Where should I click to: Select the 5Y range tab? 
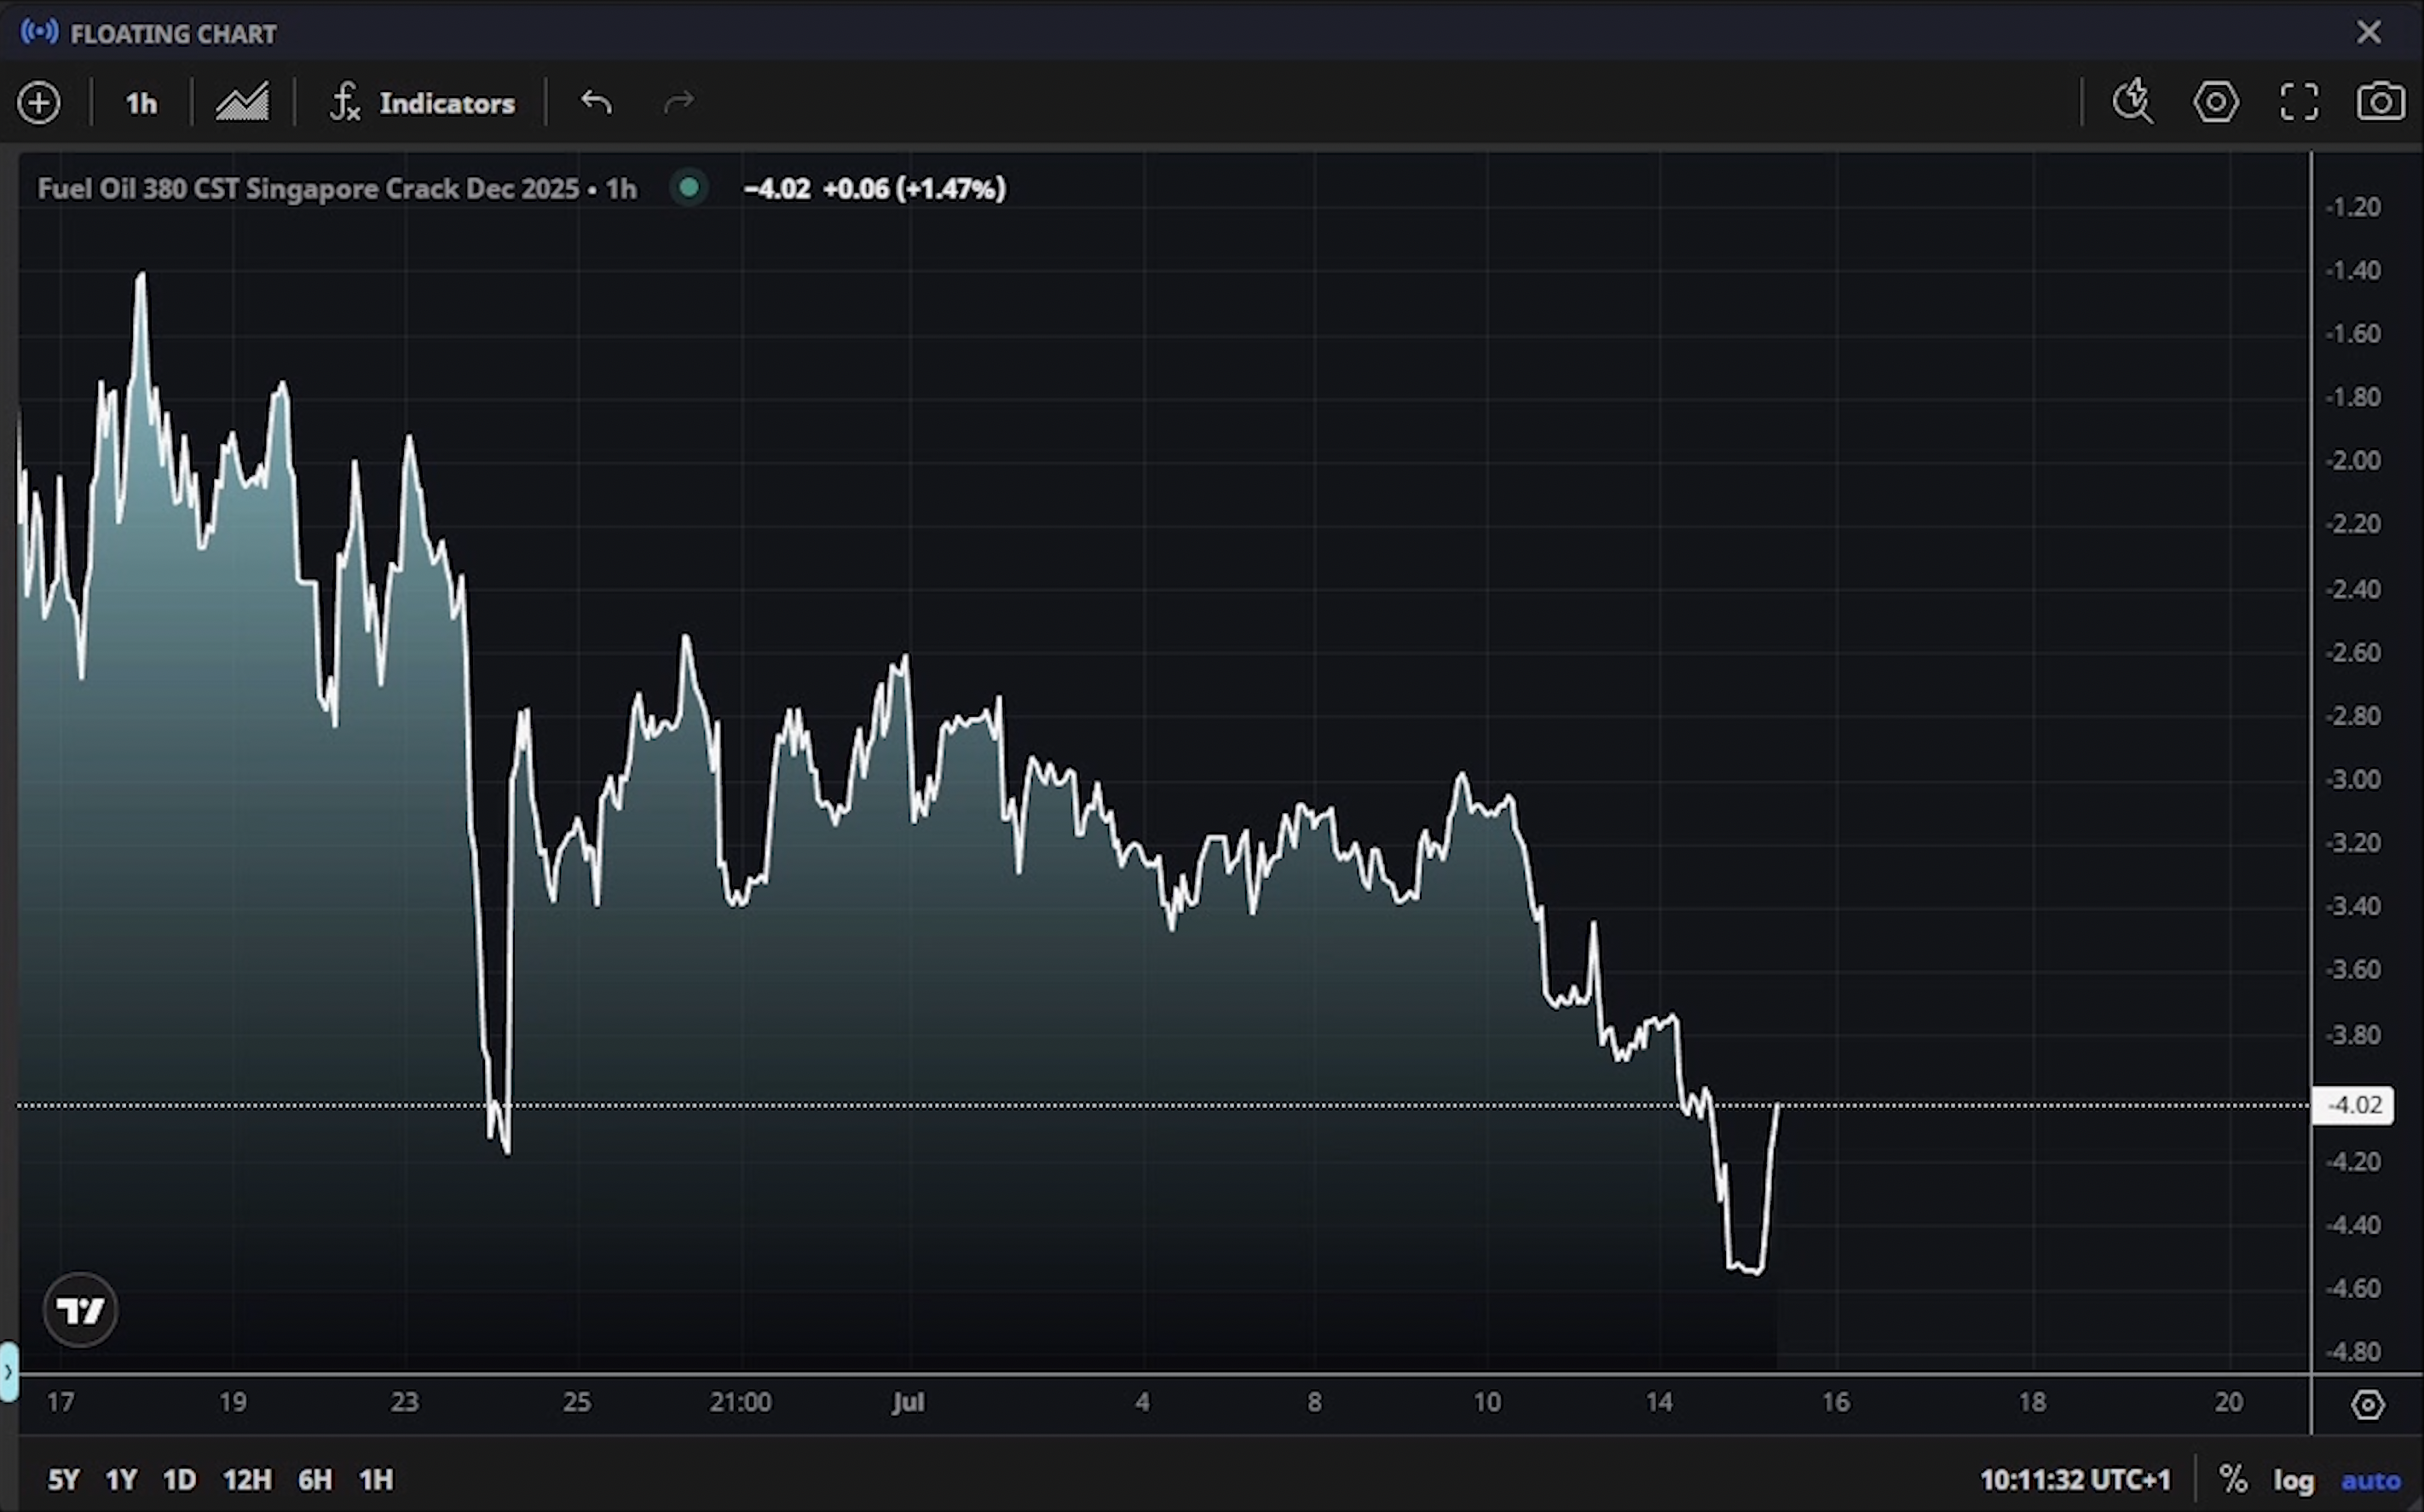[x=63, y=1479]
